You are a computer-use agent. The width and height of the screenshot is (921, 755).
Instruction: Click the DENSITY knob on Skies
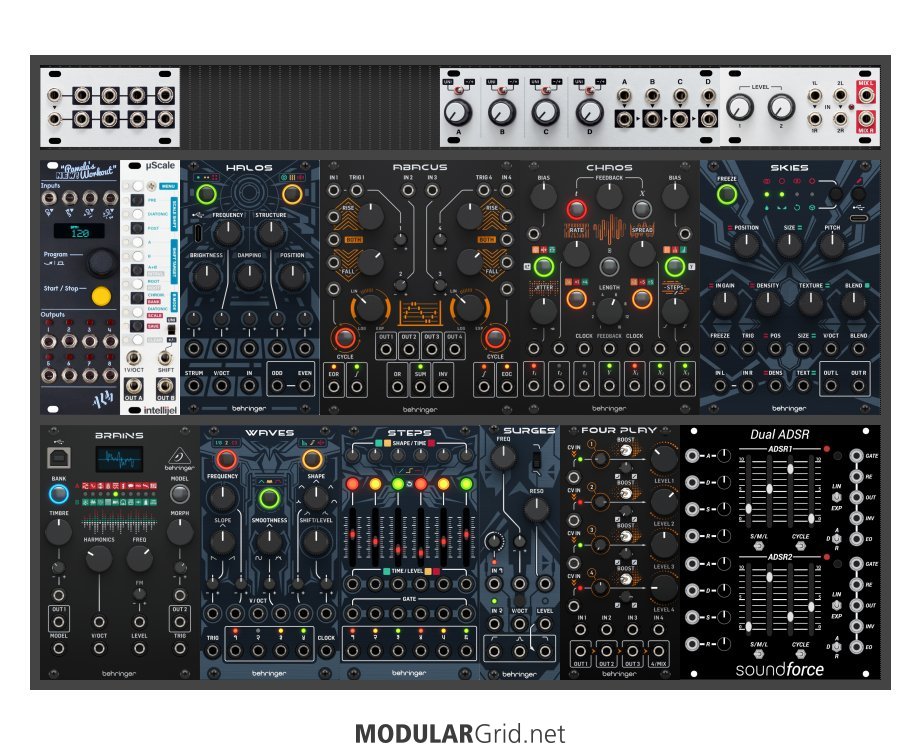click(x=767, y=304)
